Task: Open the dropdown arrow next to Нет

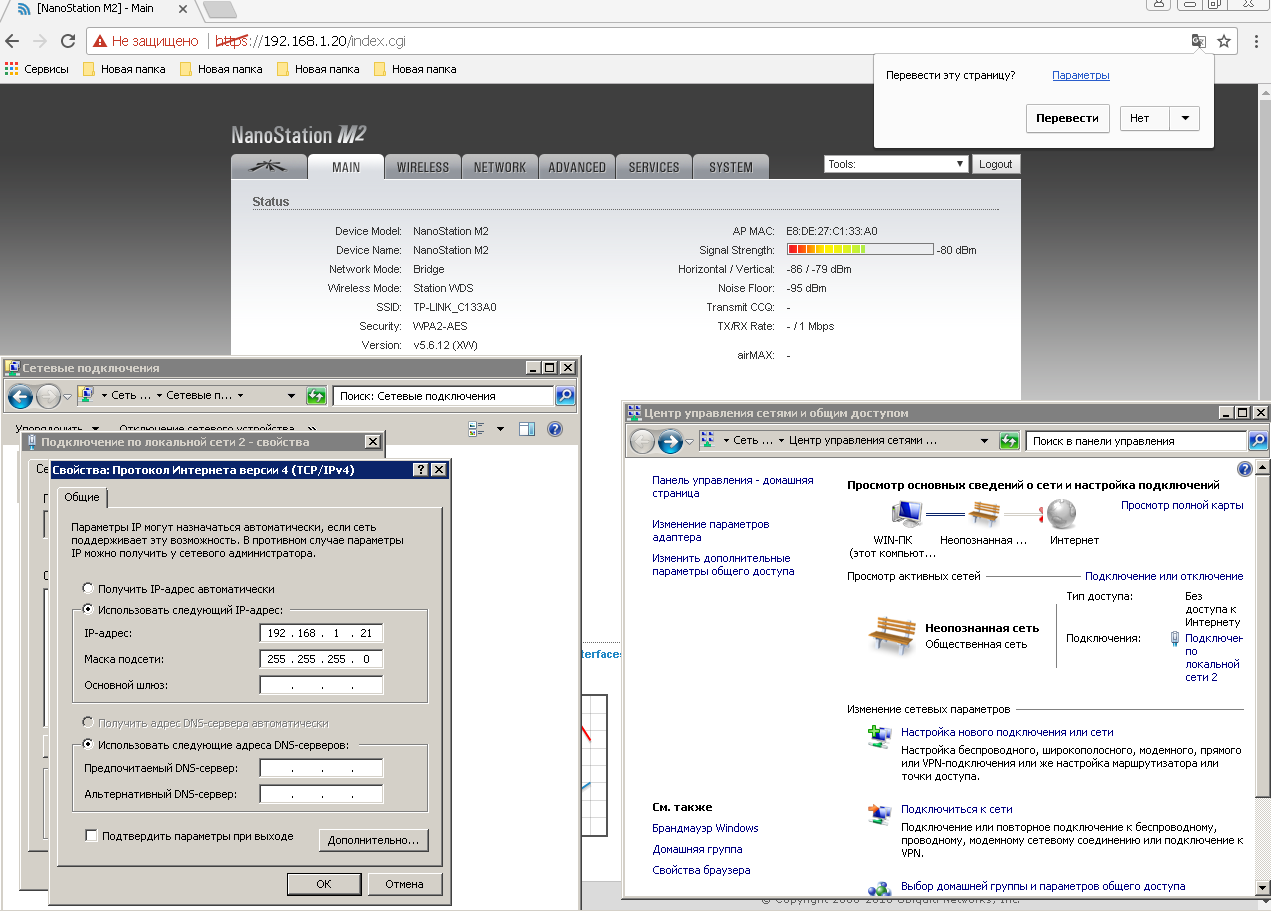Action: pos(1185,118)
